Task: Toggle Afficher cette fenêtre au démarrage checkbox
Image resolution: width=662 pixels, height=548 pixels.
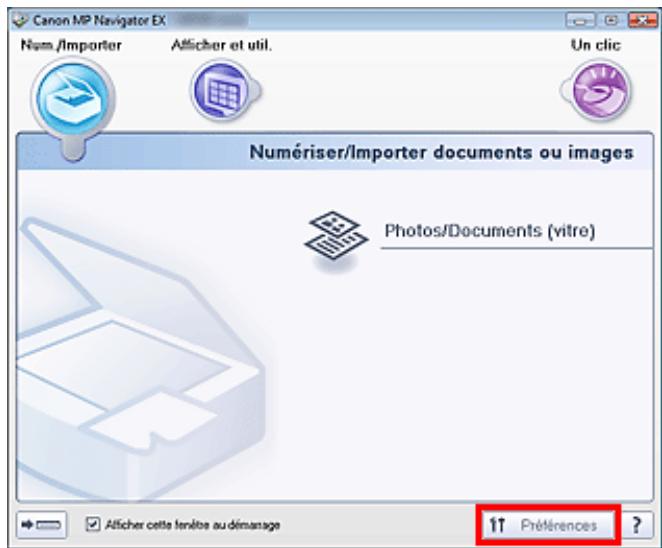Action: tap(93, 525)
